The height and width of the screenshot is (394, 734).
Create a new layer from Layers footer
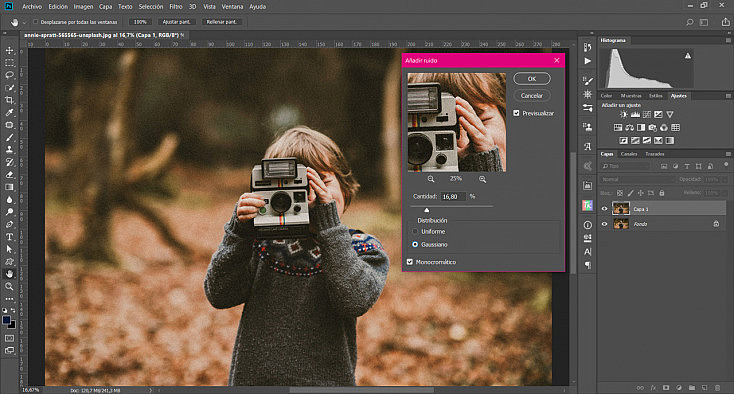click(705, 388)
